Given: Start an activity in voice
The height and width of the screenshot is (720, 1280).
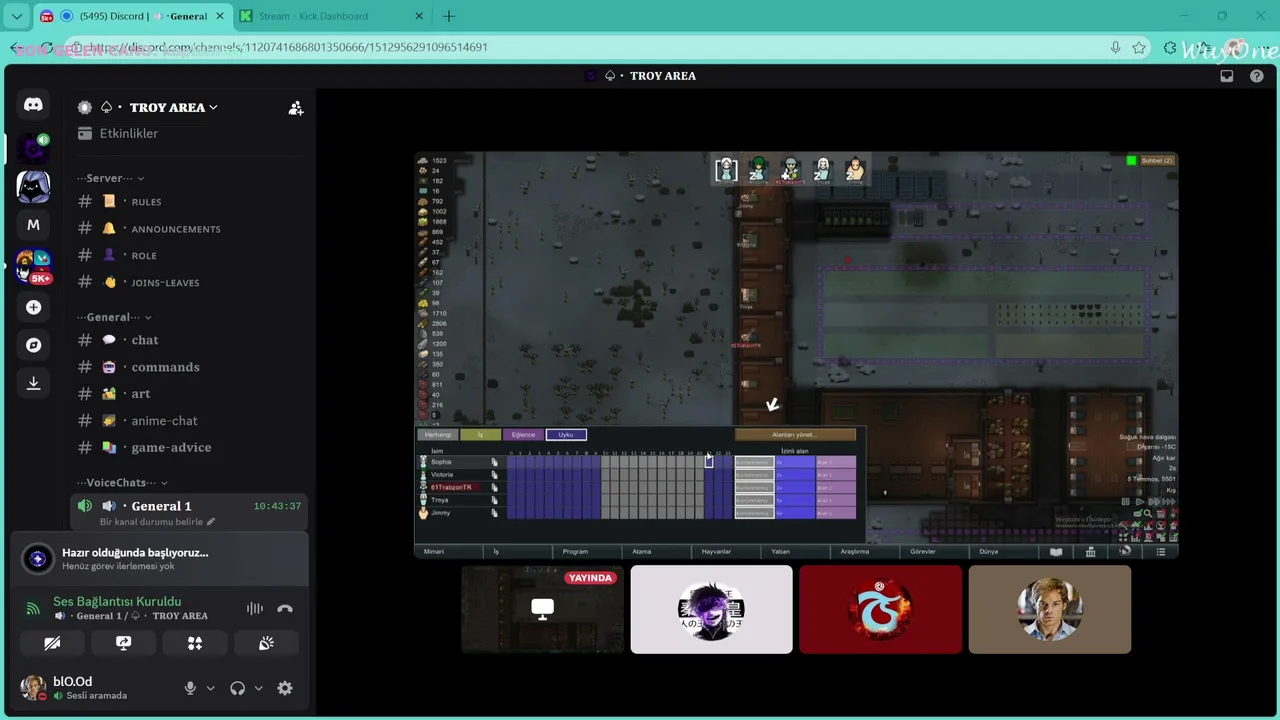Looking at the screenshot, I should pyautogui.click(x=195, y=644).
